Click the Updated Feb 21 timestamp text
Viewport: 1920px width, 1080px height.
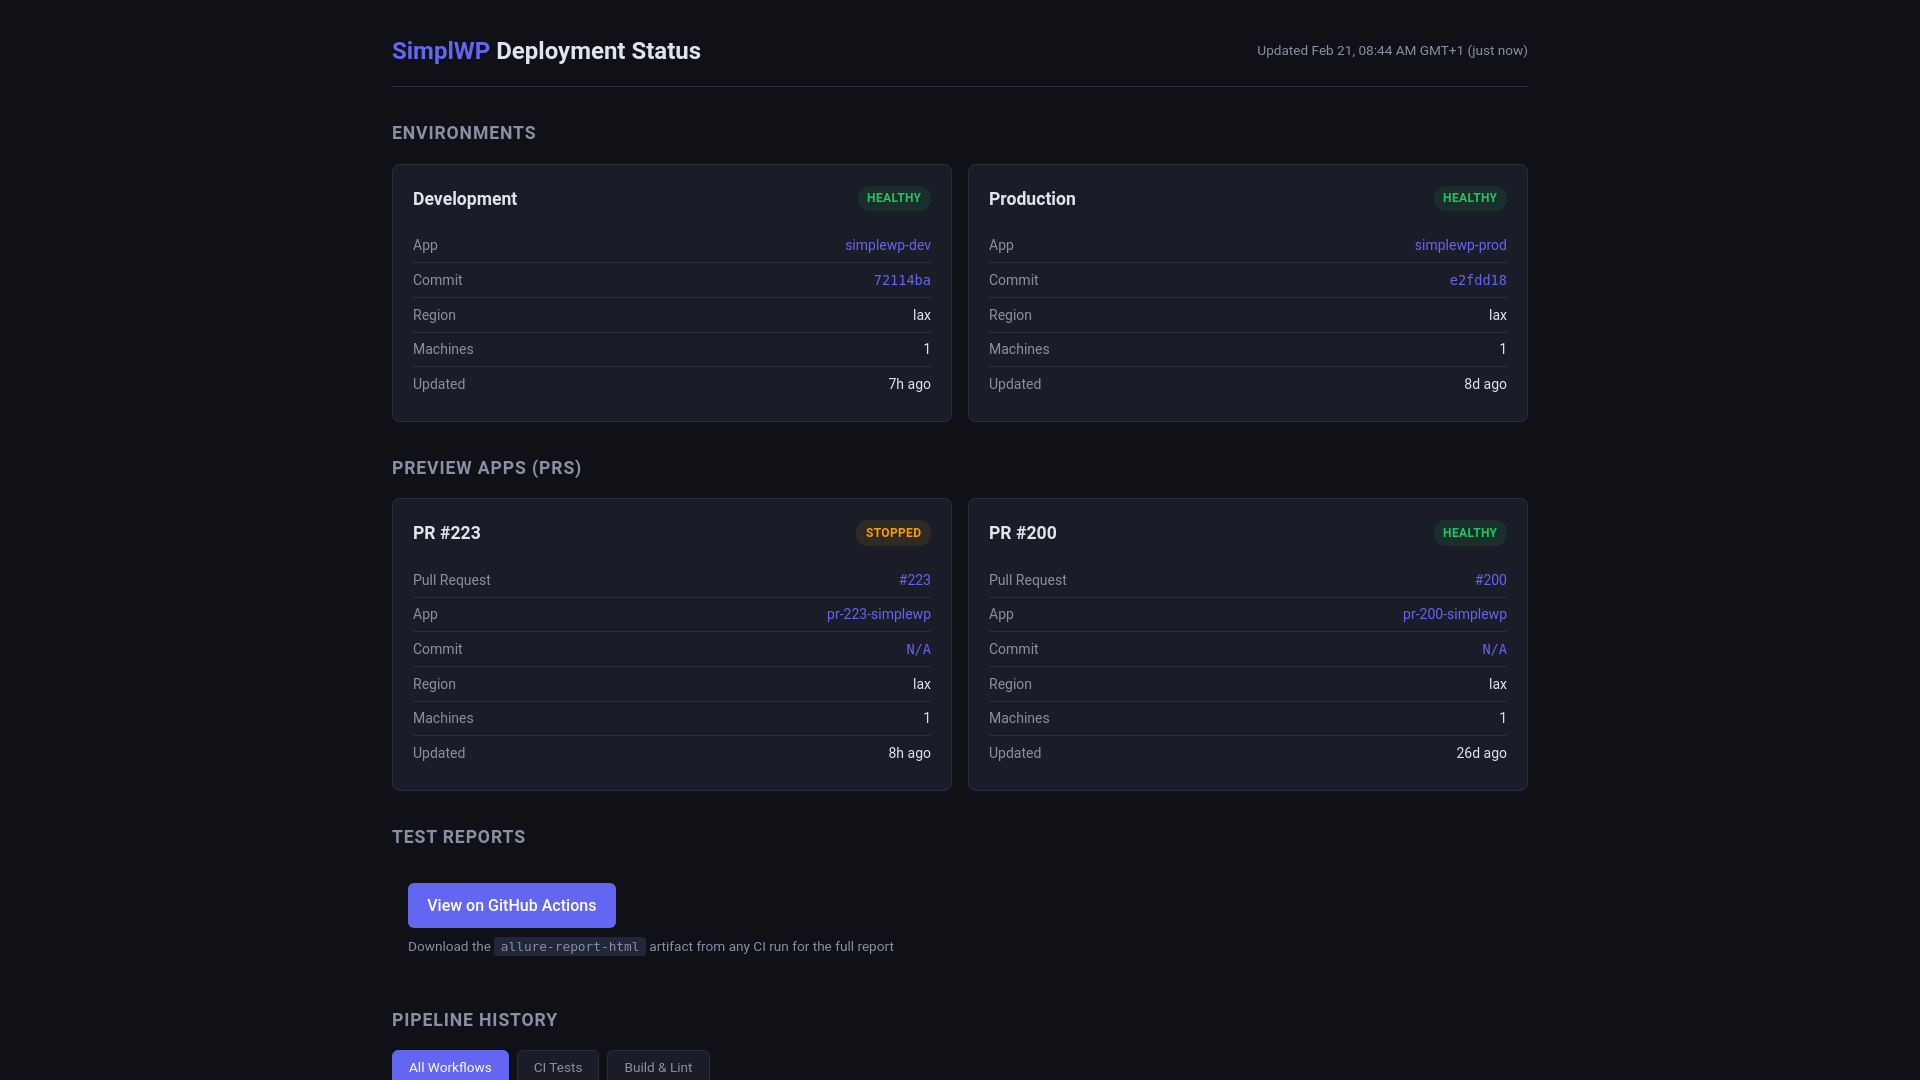click(1392, 50)
